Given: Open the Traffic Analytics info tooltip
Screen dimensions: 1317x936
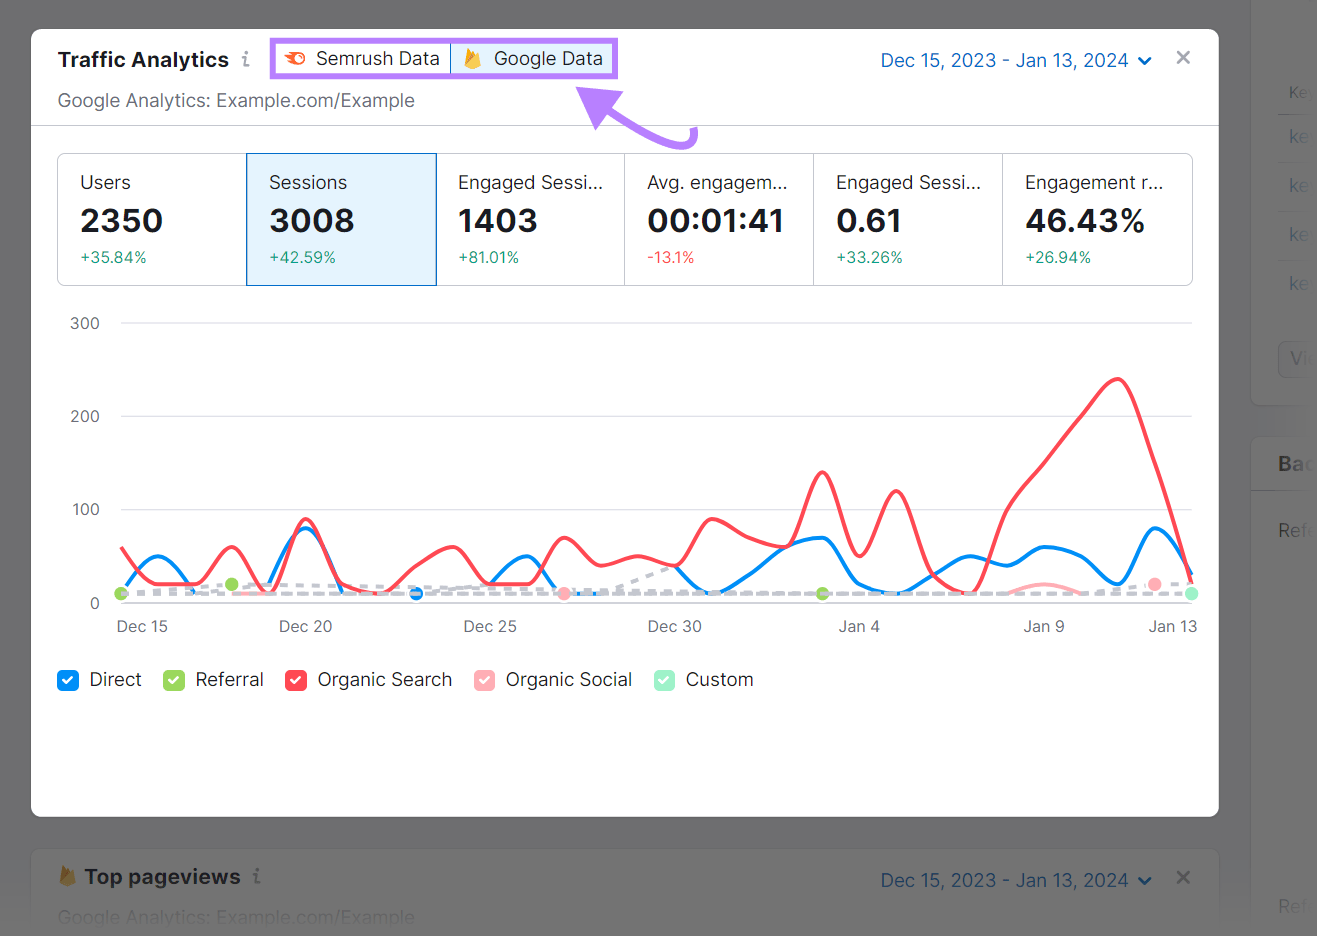Looking at the screenshot, I should point(247,59).
